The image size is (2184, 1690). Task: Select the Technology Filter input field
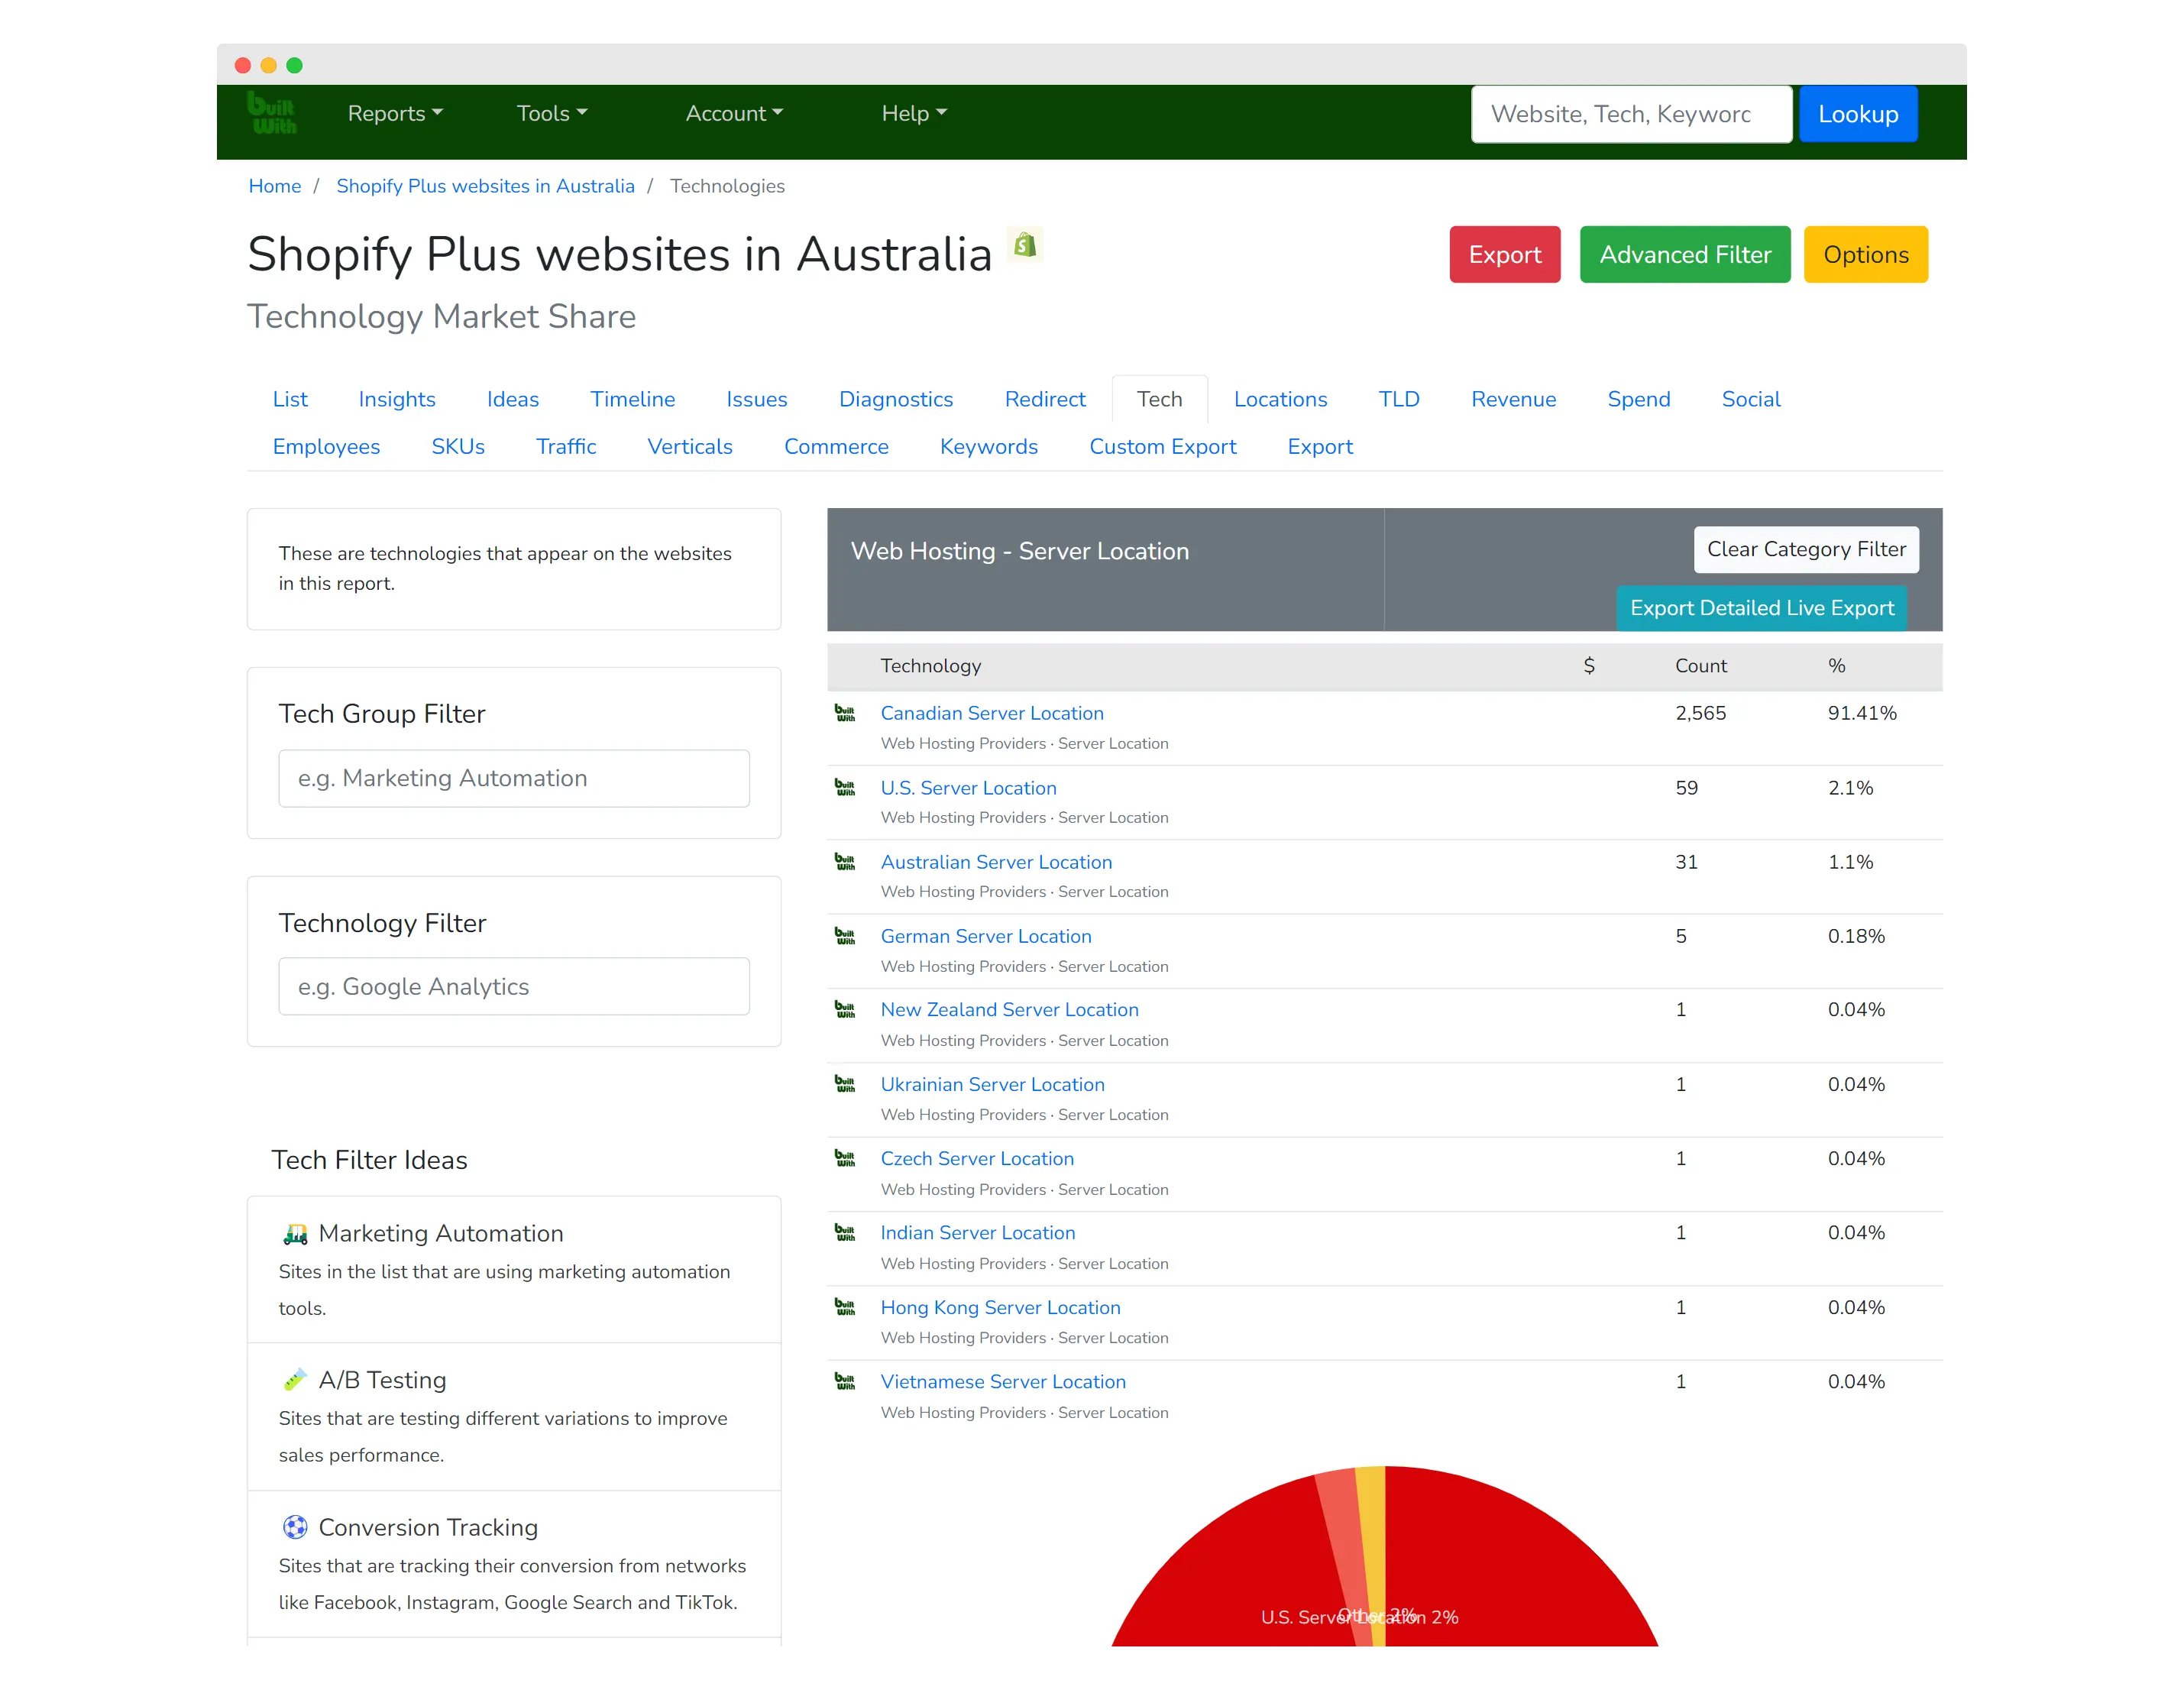pyautogui.click(x=514, y=988)
